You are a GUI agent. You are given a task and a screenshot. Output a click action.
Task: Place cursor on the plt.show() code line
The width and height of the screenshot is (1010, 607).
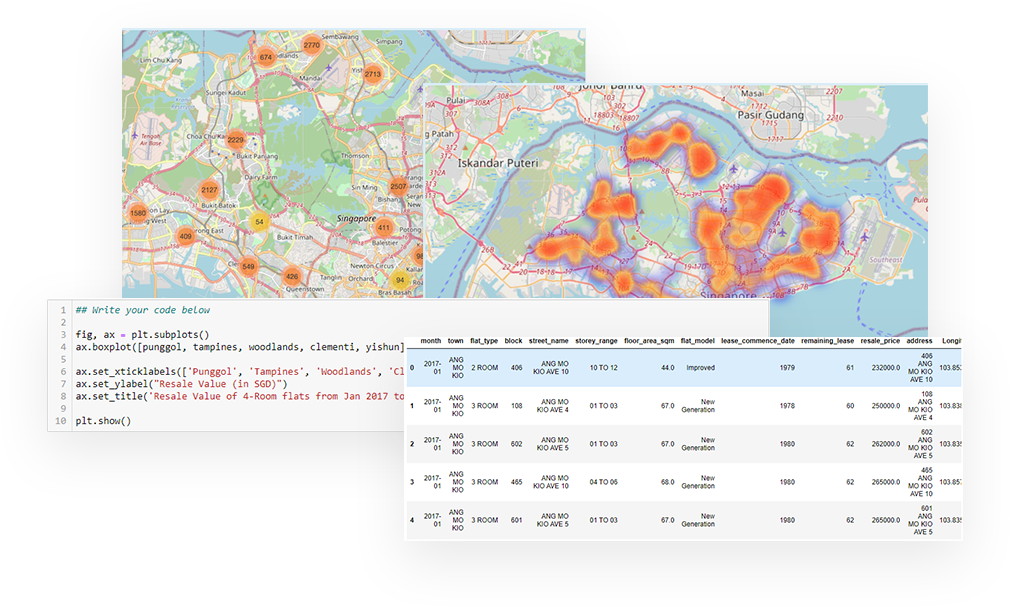click(x=103, y=420)
